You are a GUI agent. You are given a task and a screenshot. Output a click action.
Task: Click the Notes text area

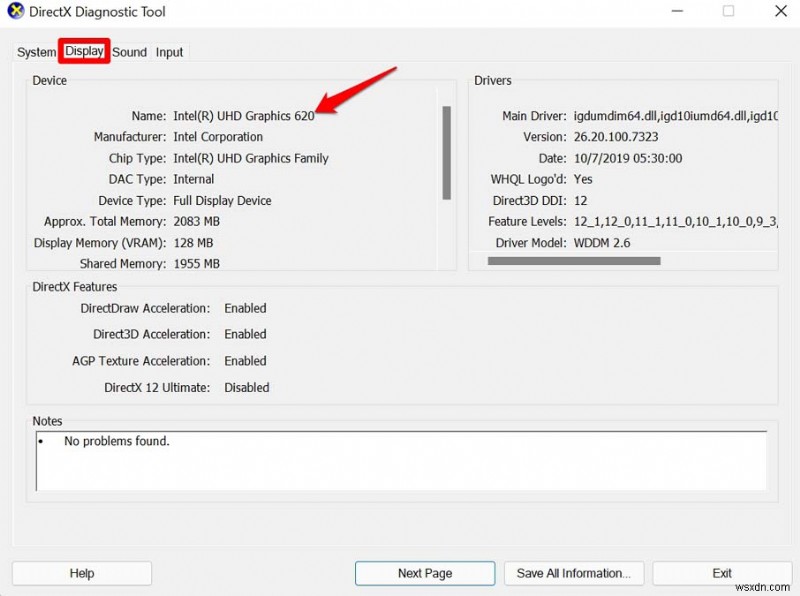[x=400, y=463]
